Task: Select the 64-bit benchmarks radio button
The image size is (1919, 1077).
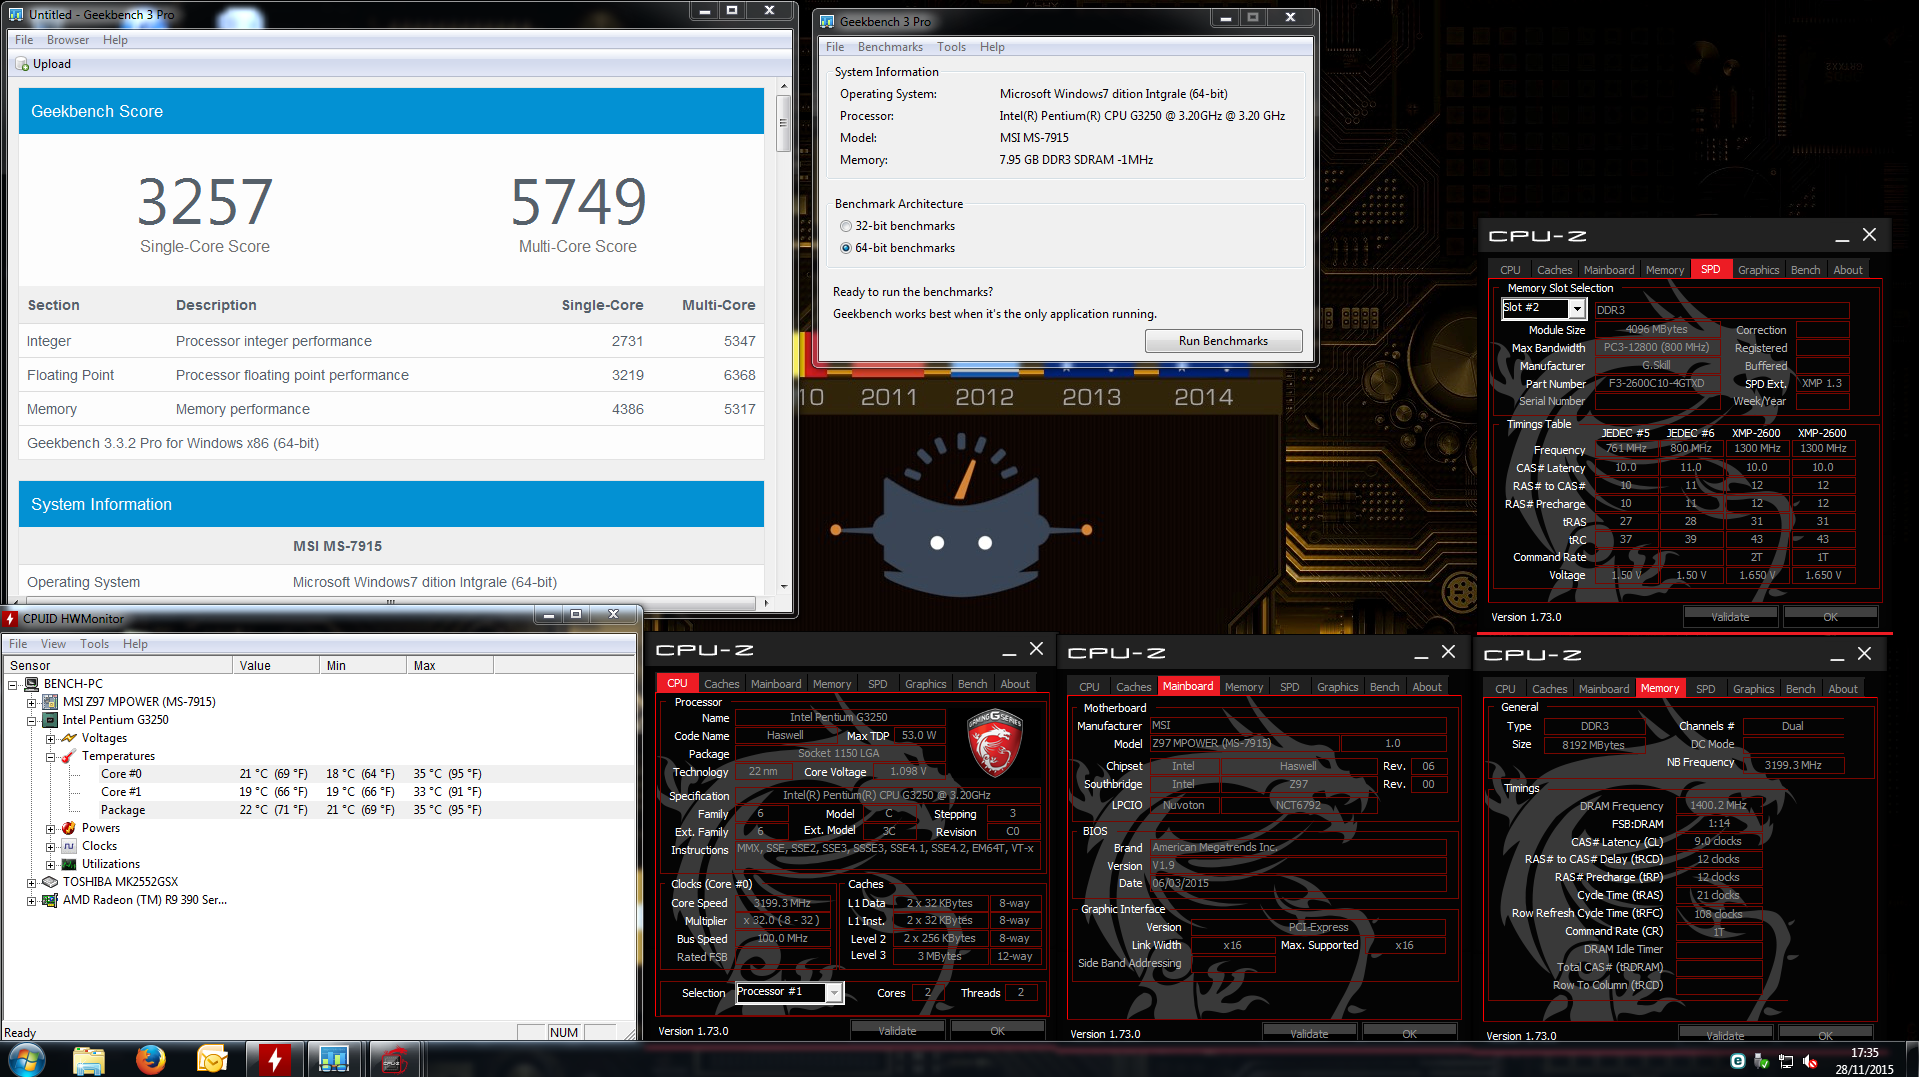Action: [846, 248]
